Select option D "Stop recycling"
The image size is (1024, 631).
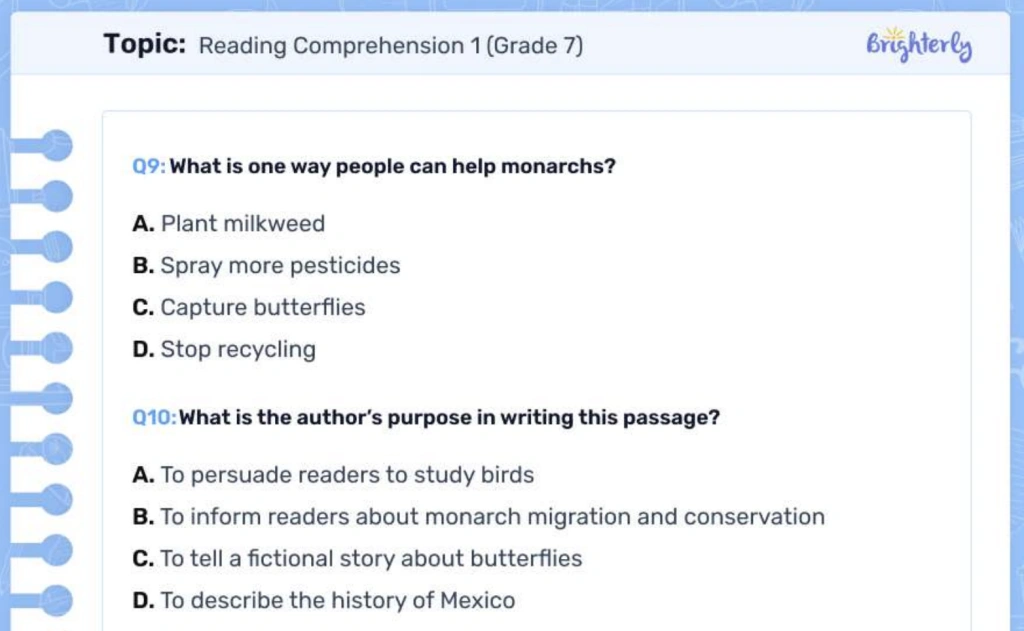point(238,350)
